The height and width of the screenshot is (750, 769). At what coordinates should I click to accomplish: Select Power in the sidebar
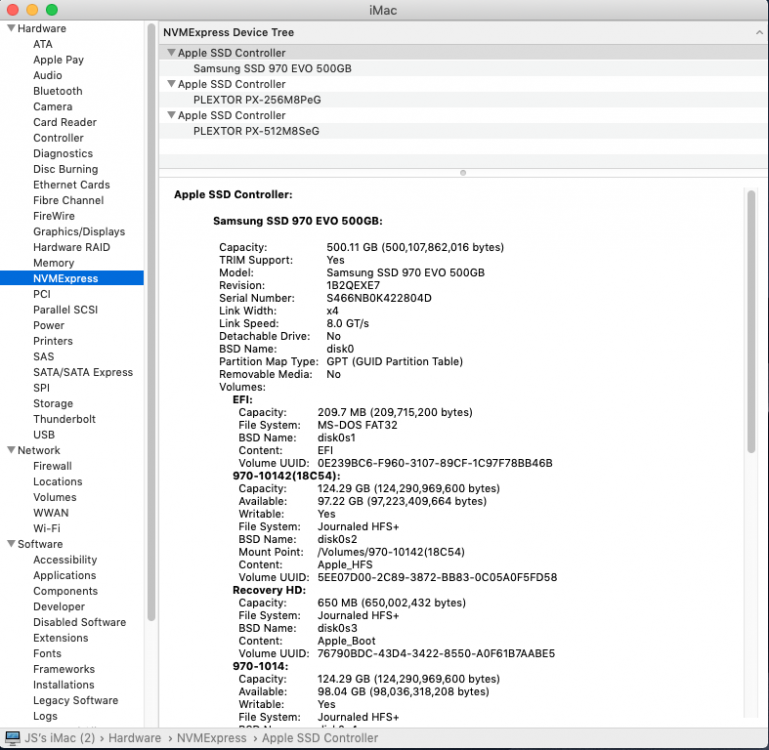[49, 325]
